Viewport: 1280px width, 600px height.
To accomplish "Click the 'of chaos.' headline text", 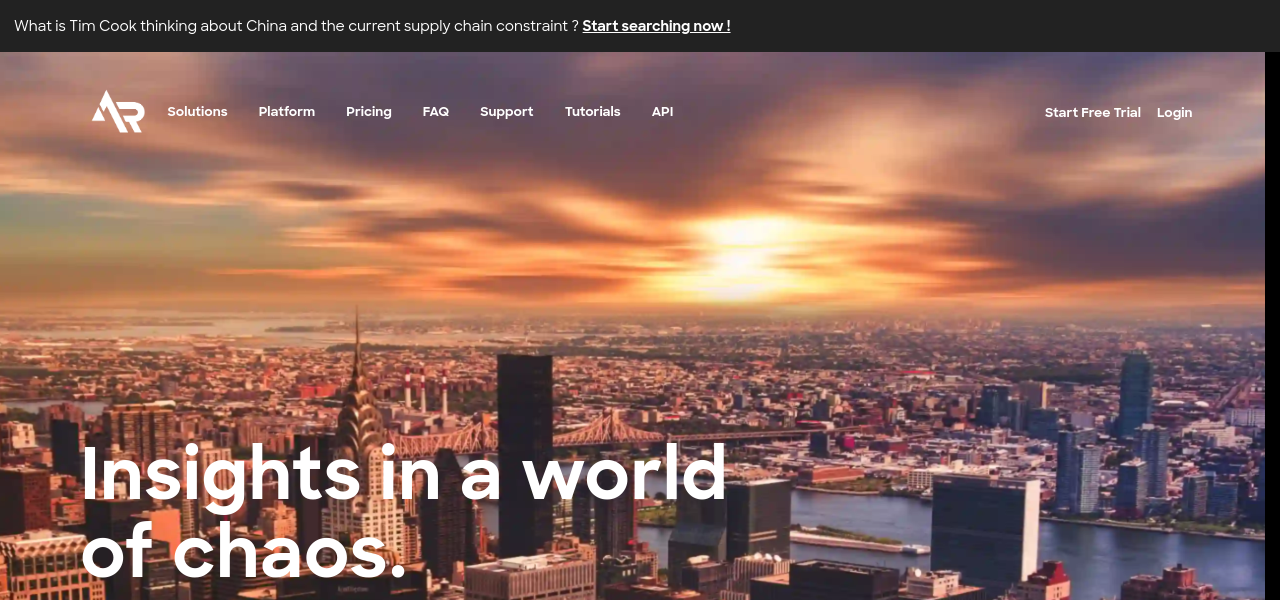I will pos(244,553).
